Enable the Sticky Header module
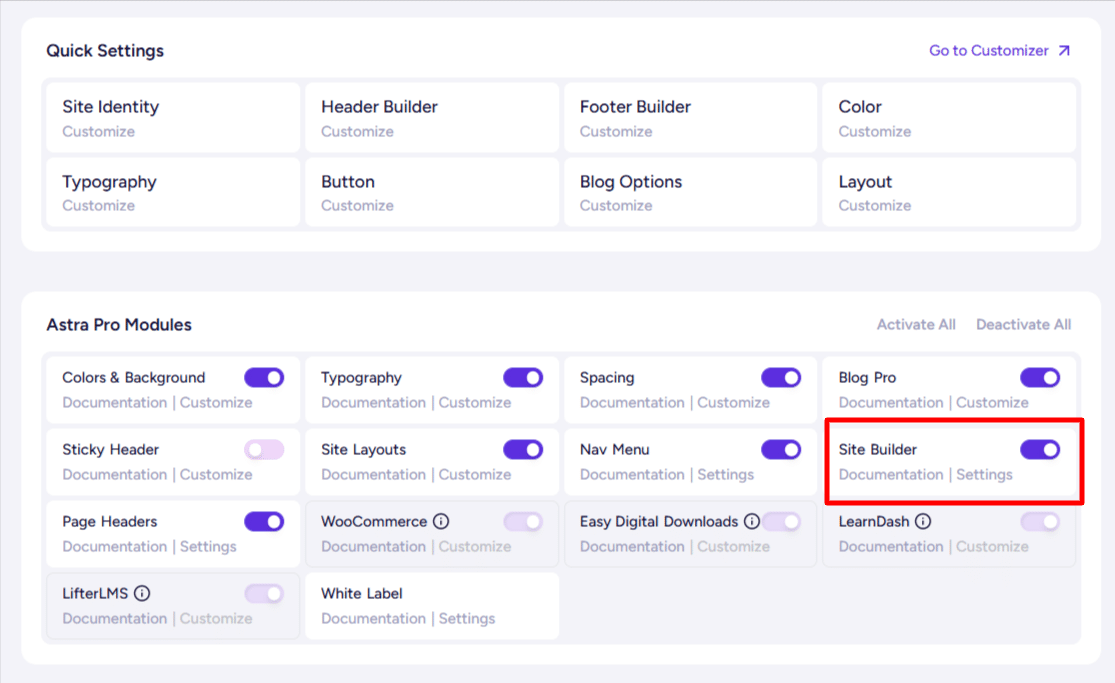Screen dimensions: 1115x683 tap(264, 450)
